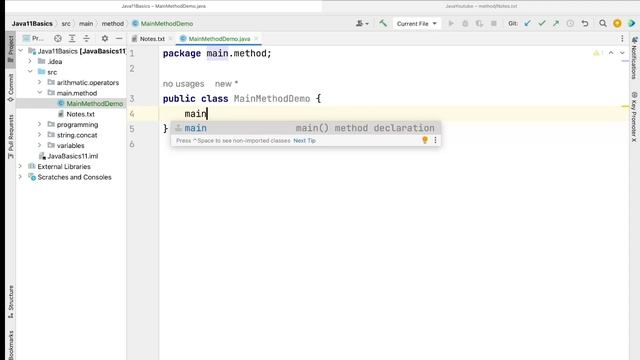Collapse the src folder

pos(30,72)
